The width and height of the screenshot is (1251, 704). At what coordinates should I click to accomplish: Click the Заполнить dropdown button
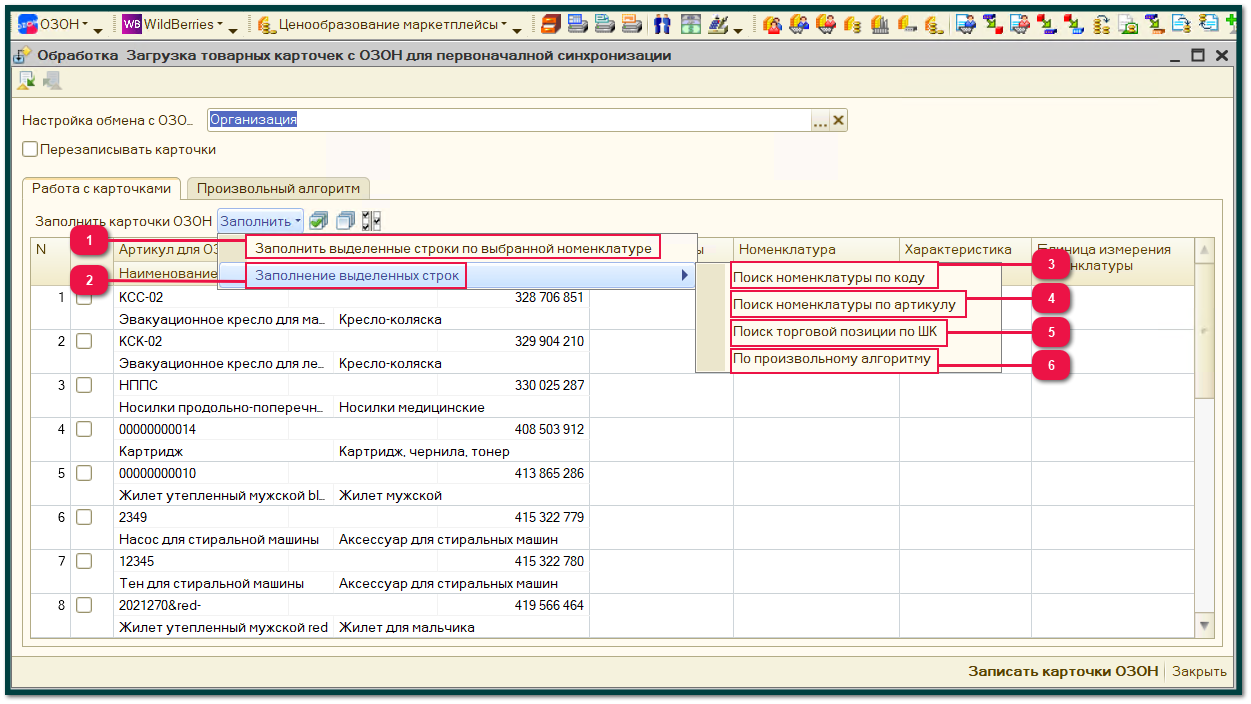[x=260, y=221]
